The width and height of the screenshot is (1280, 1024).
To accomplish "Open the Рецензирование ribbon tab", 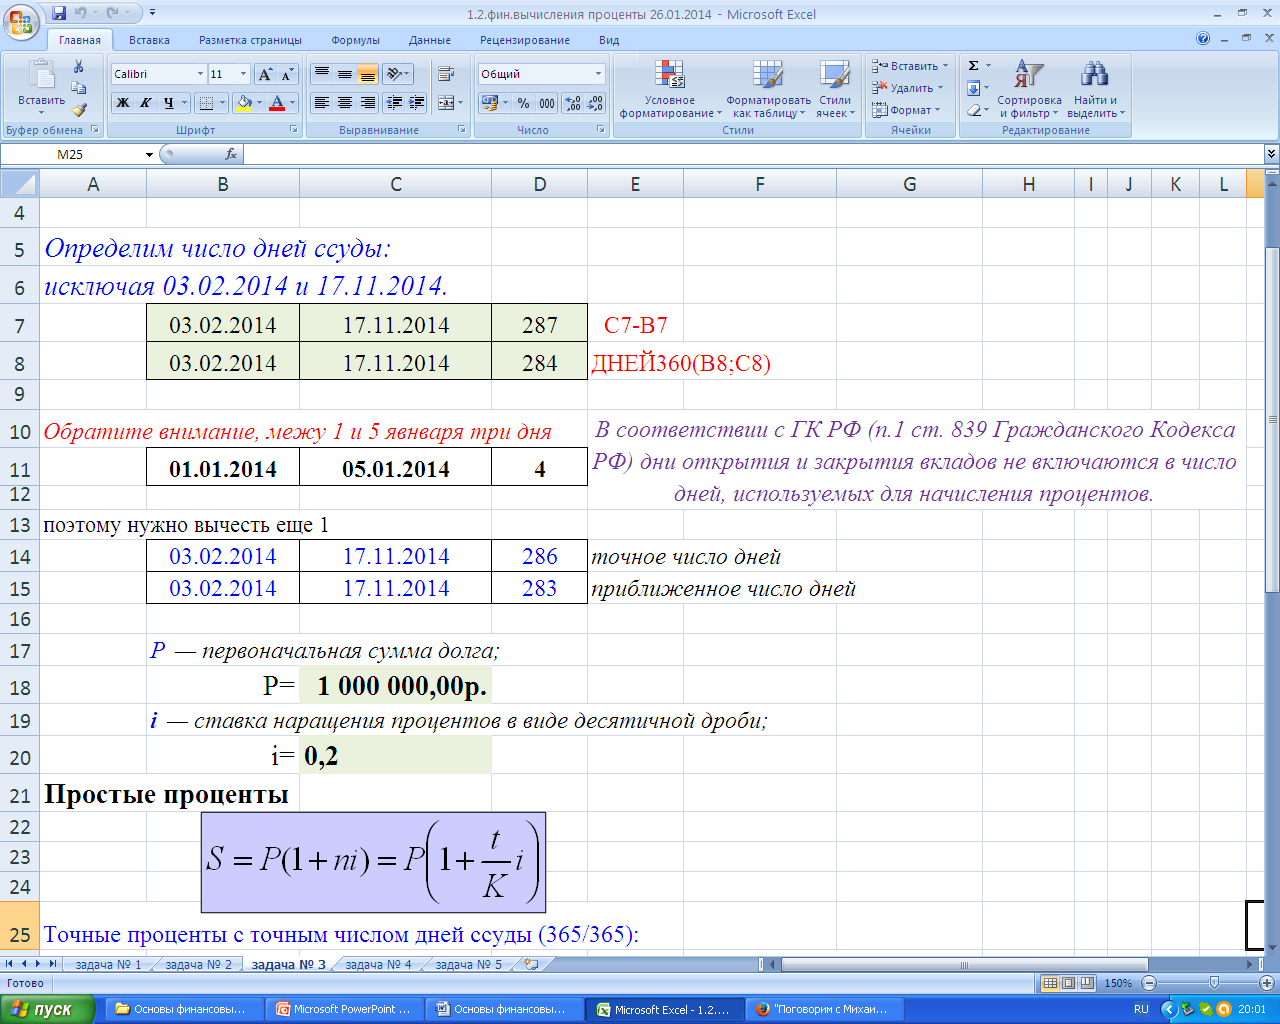I will (525, 40).
